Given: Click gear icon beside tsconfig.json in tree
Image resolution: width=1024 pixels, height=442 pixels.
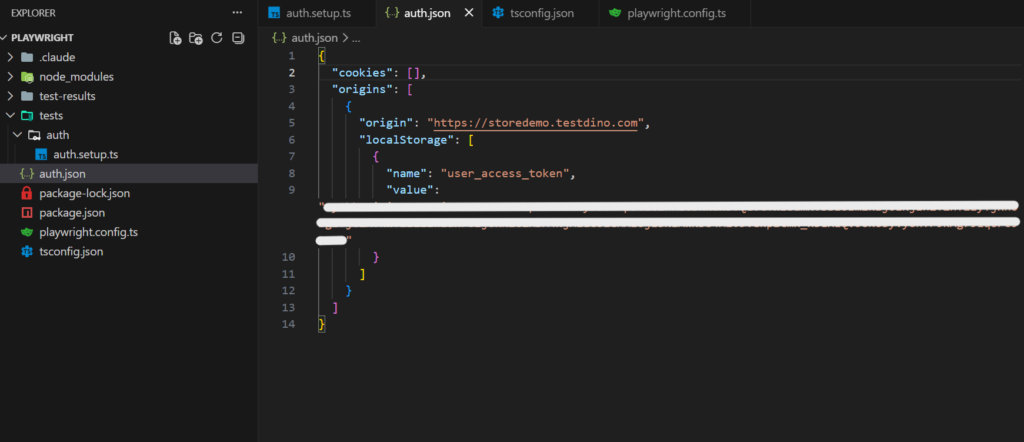Looking at the screenshot, I should coord(27,251).
